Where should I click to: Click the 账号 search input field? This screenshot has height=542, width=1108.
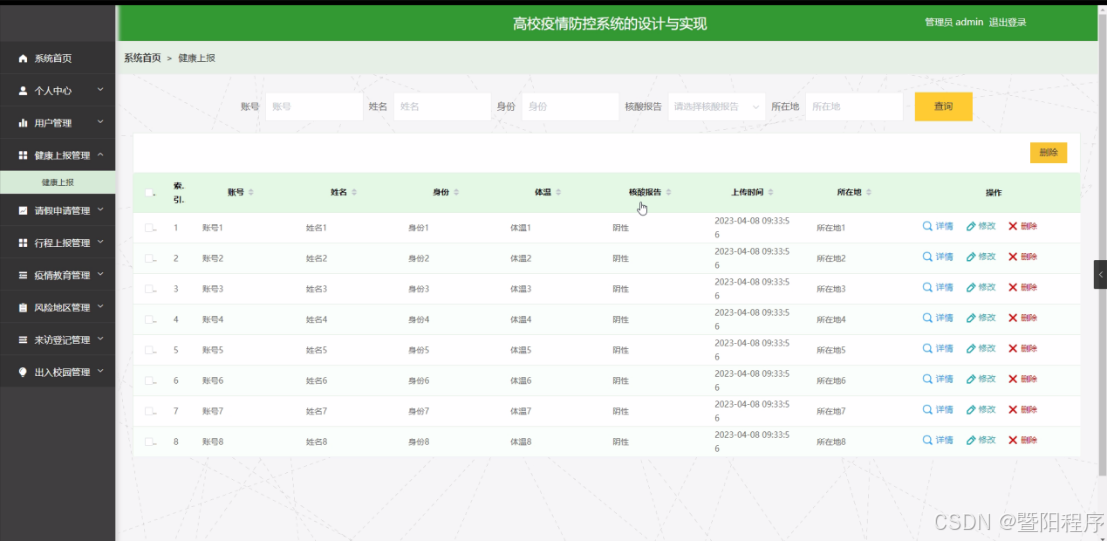[314, 107]
